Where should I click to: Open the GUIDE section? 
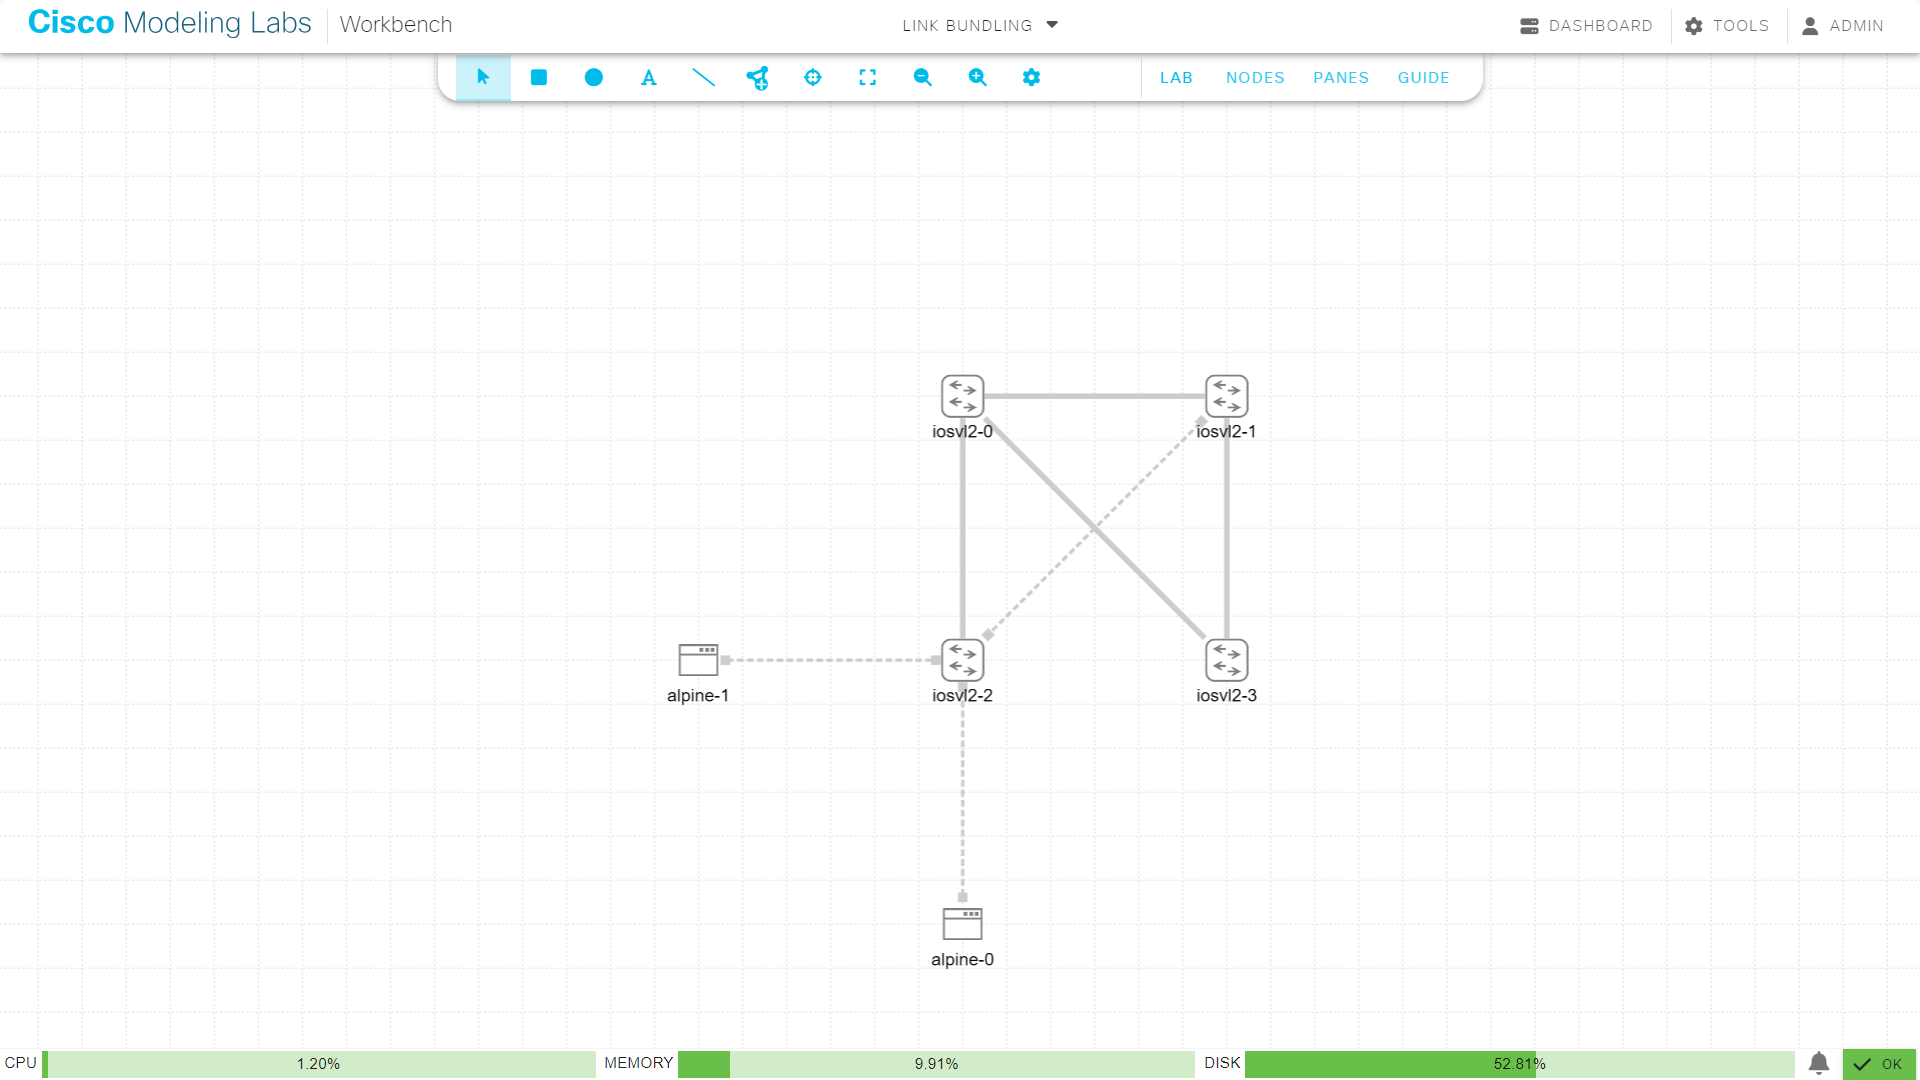1423,77
